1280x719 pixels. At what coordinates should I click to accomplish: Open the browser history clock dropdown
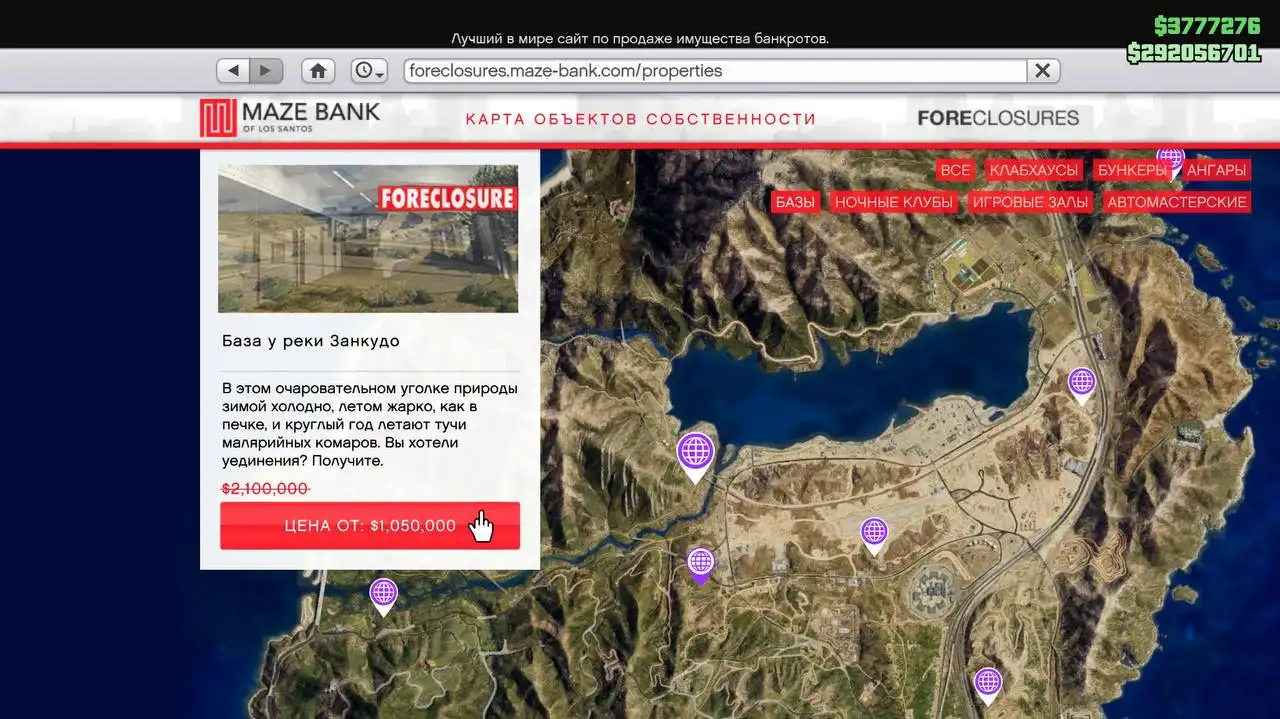click(369, 71)
